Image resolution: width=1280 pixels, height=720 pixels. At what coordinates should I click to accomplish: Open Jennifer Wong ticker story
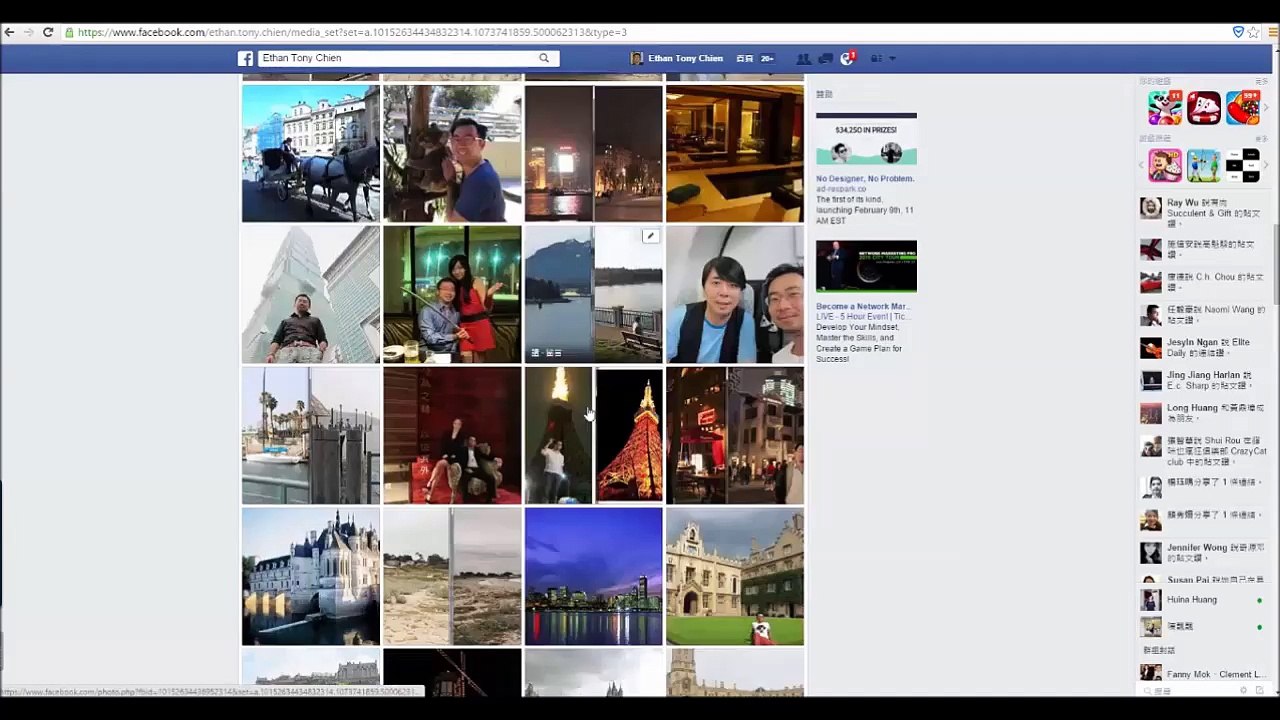click(x=1204, y=552)
